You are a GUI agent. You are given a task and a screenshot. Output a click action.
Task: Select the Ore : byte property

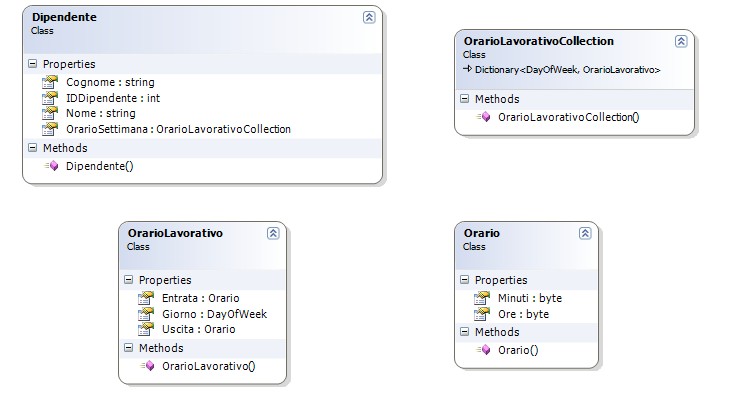coord(524,314)
